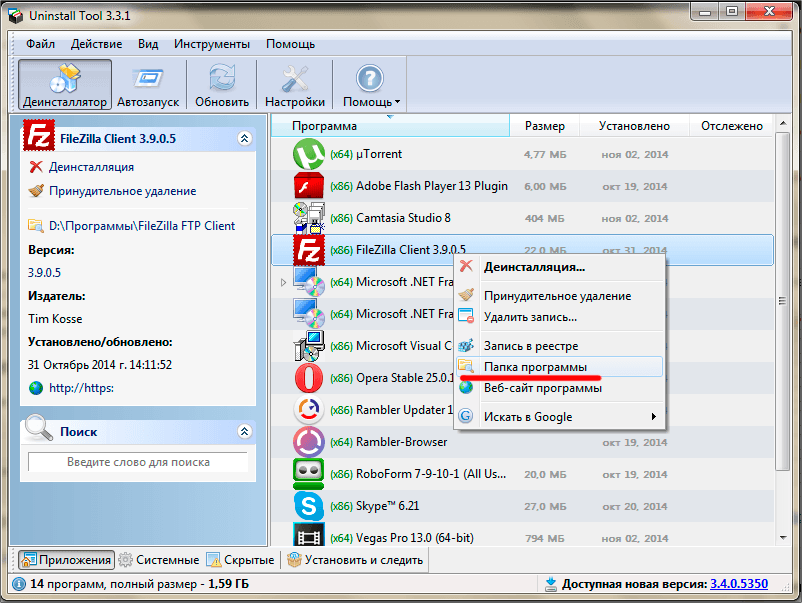This screenshot has height=603, width=802.
Task: Click the globe icon next to http://https:
Action: pyautogui.click(x=36, y=388)
